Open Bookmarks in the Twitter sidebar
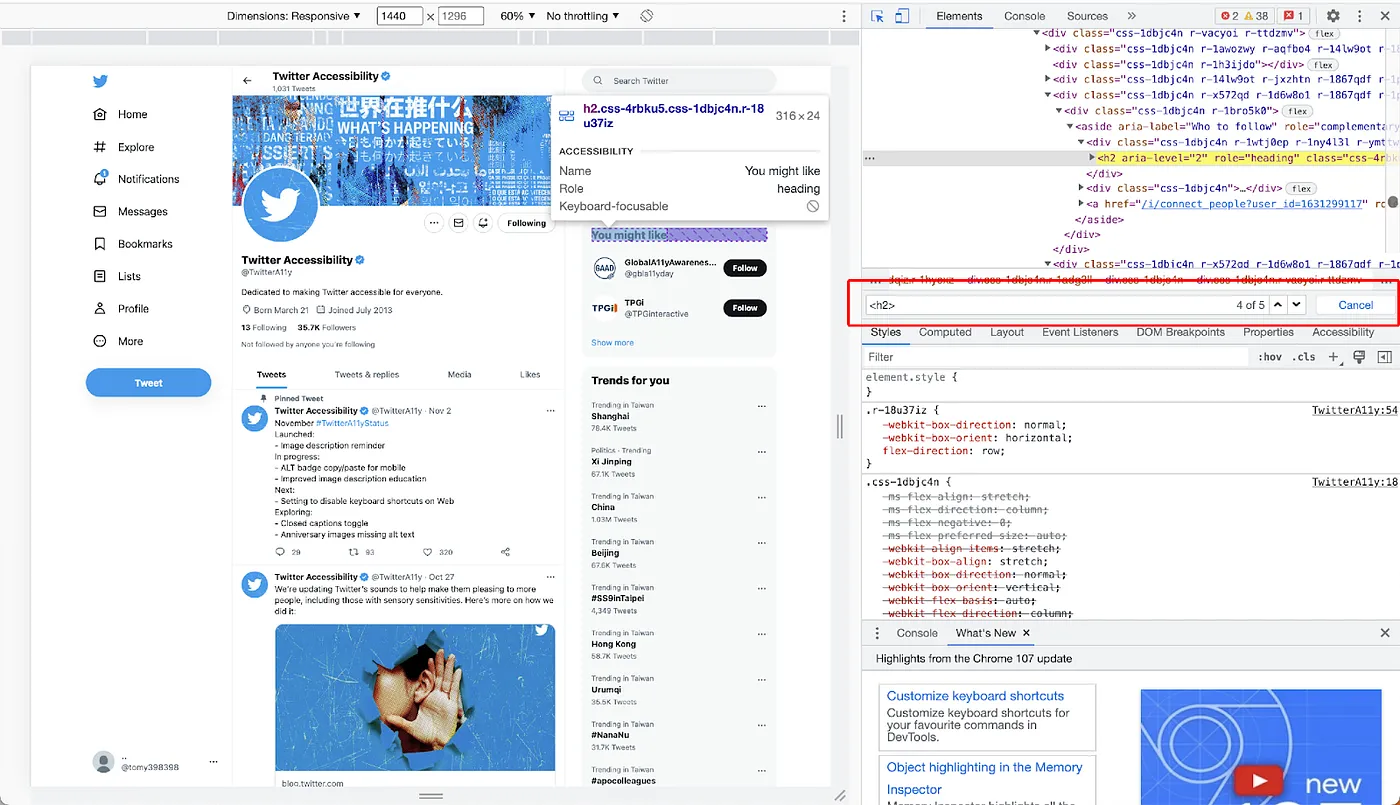 pos(133,244)
